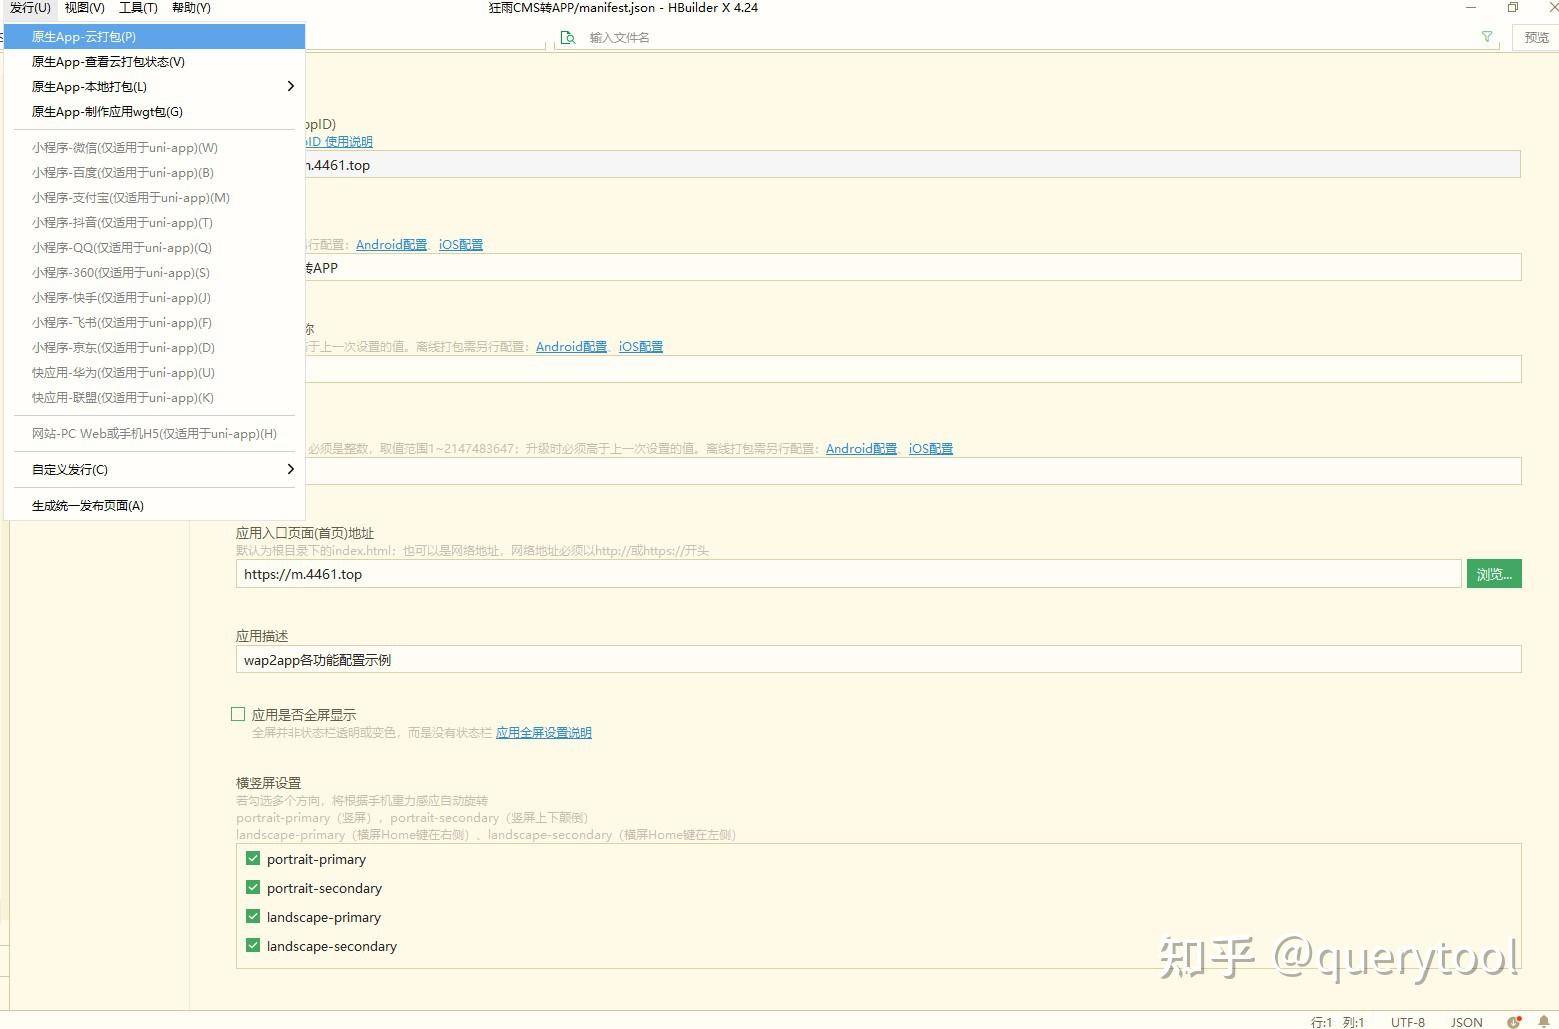Open Android配置 link in version name row
The width and height of the screenshot is (1559, 1029).
point(571,347)
